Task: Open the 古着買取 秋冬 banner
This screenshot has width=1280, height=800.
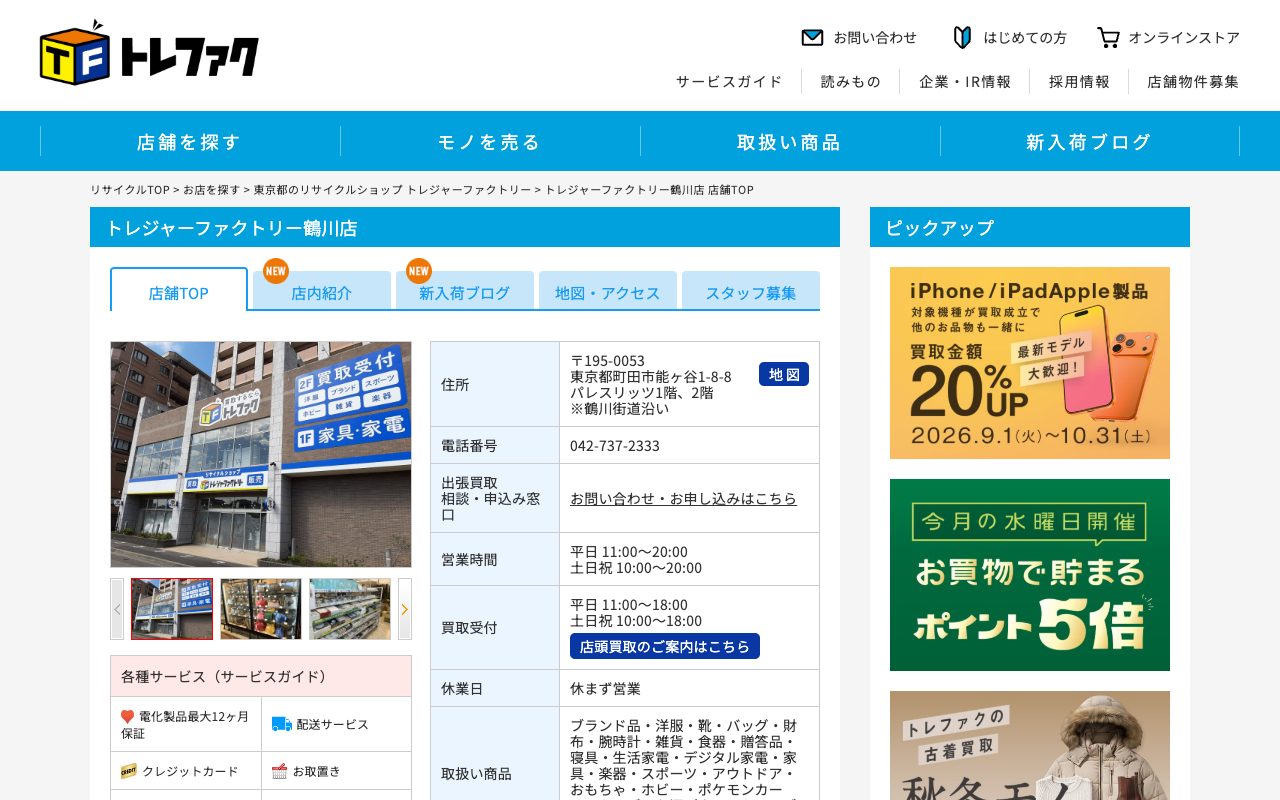Action: [x=1030, y=745]
